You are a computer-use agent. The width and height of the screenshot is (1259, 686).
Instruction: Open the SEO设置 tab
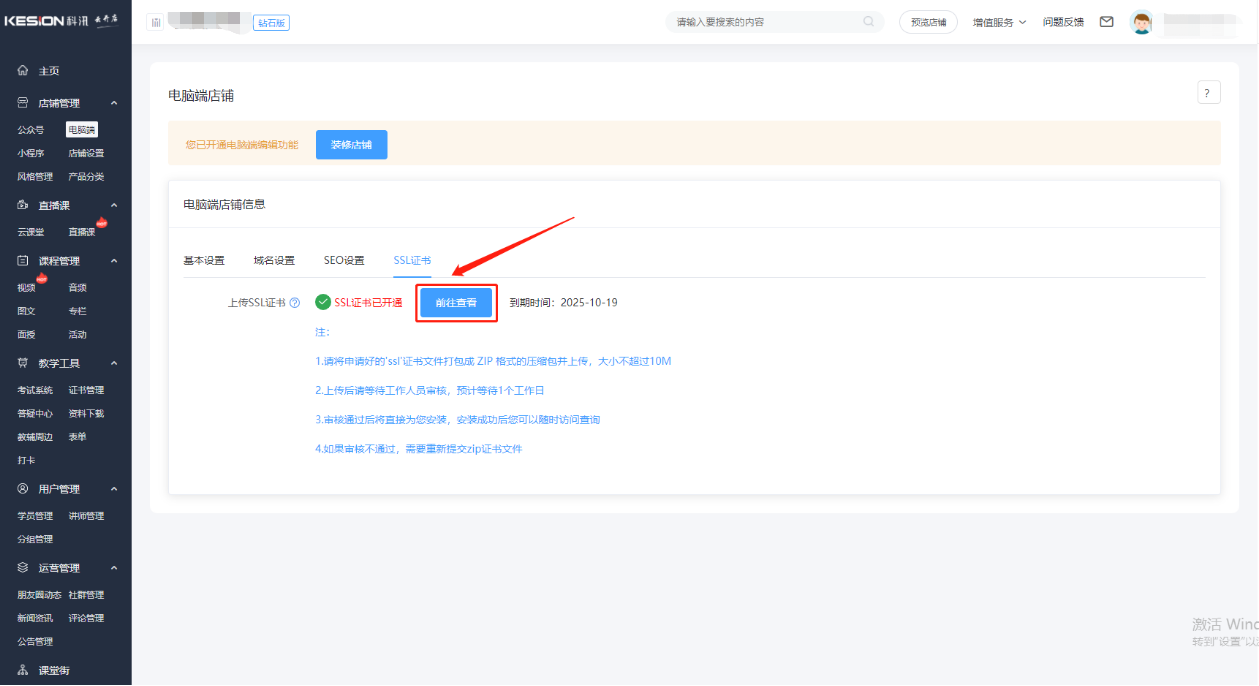point(344,260)
